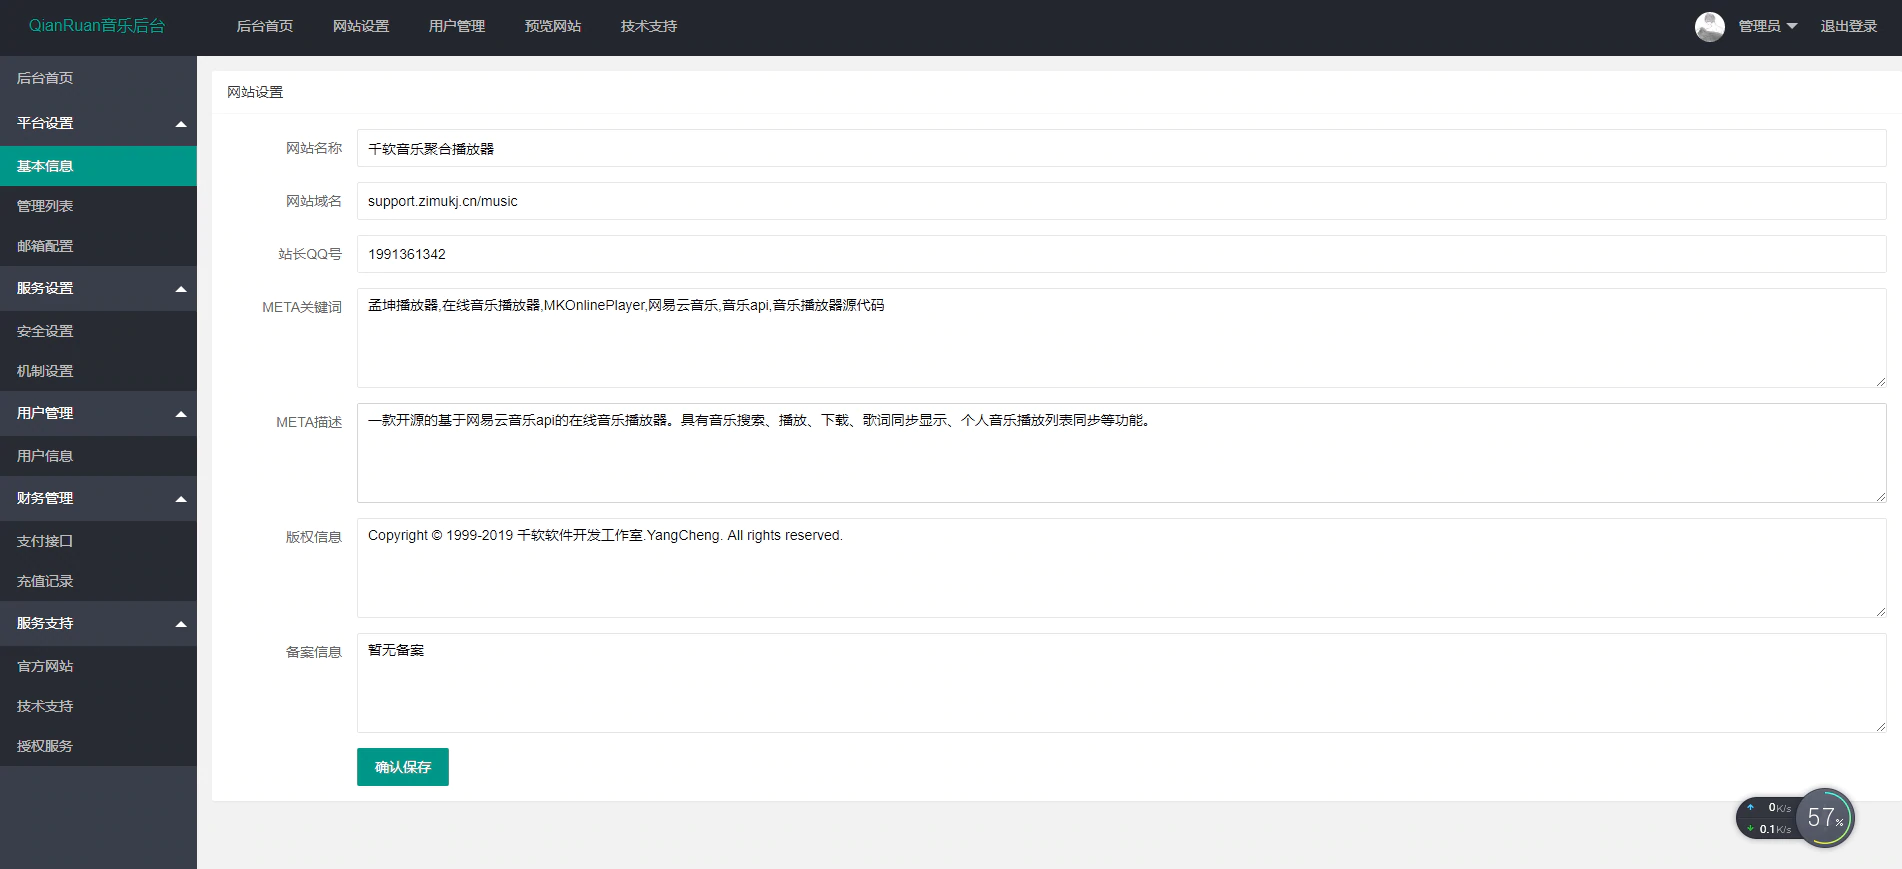The width and height of the screenshot is (1902, 869).
Task: Select 后台首页 in the sidebar
Action: click(98, 78)
